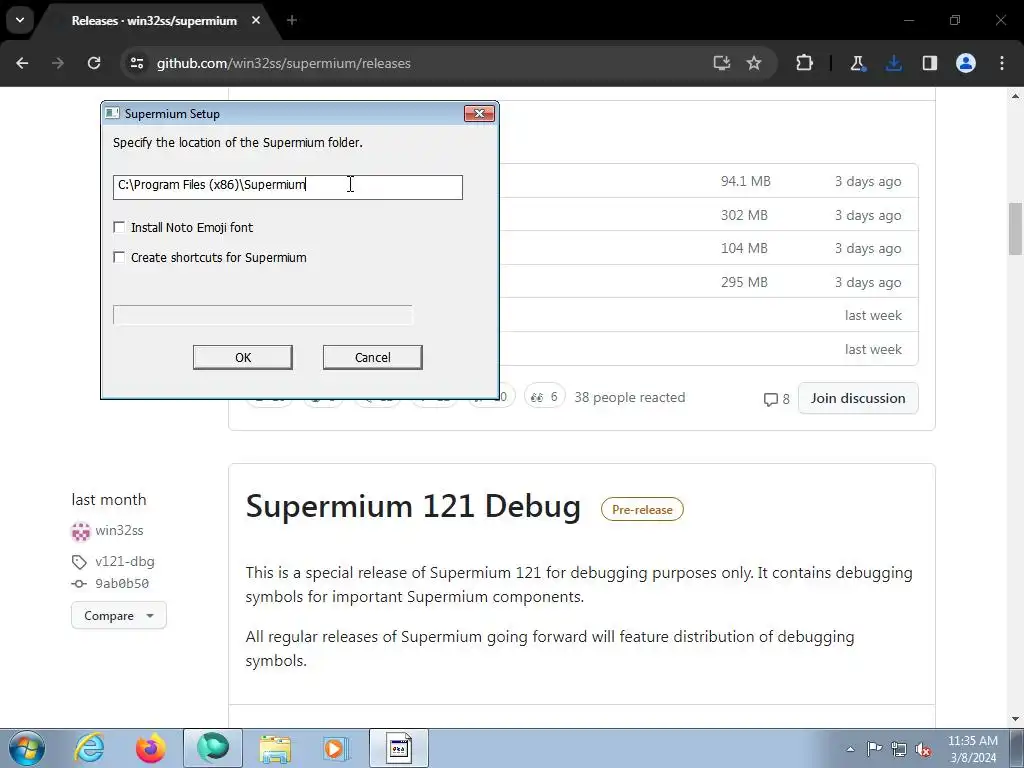1024x768 pixels.
Task: Open commit 9ab0b50 link
Action: (x=121, y=583)
